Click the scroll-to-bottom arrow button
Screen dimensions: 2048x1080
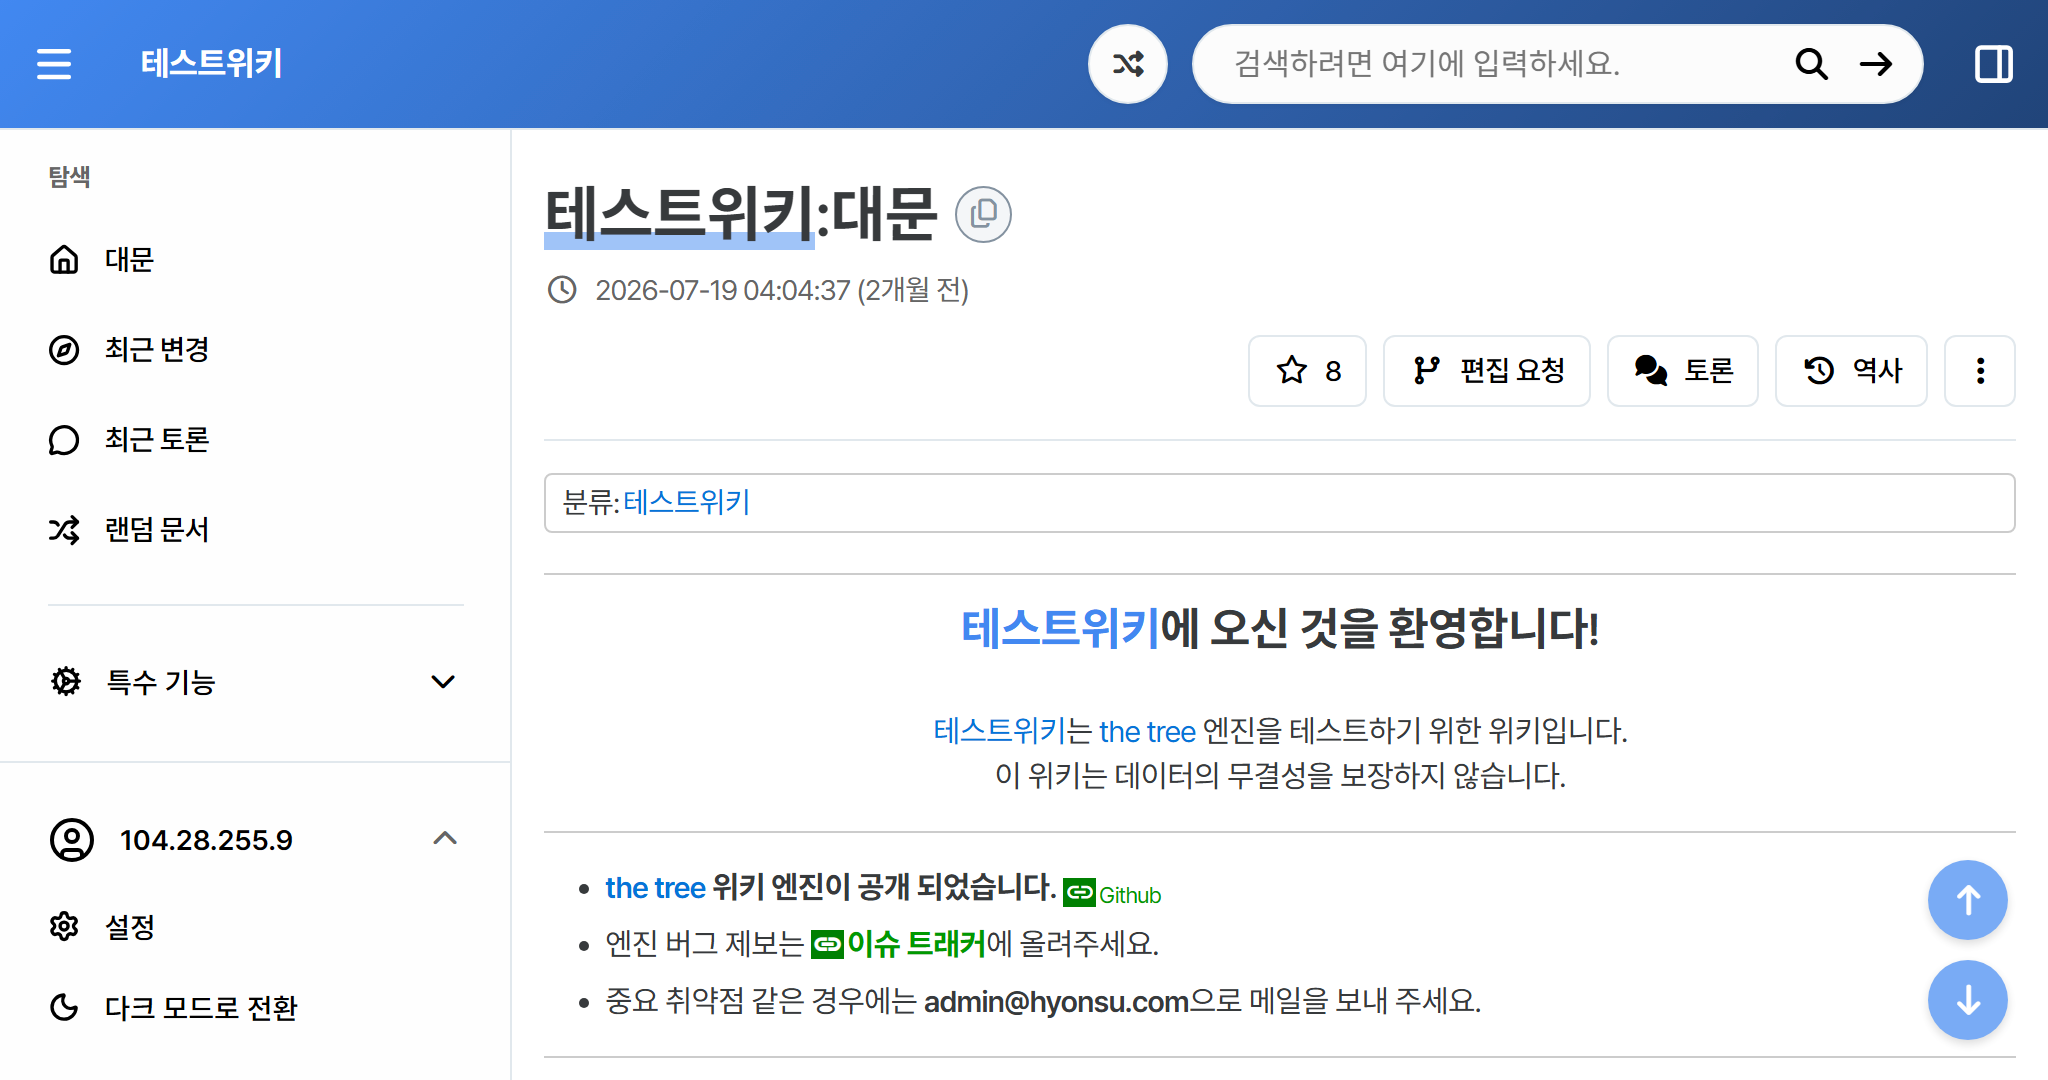click(1967, 1000)
